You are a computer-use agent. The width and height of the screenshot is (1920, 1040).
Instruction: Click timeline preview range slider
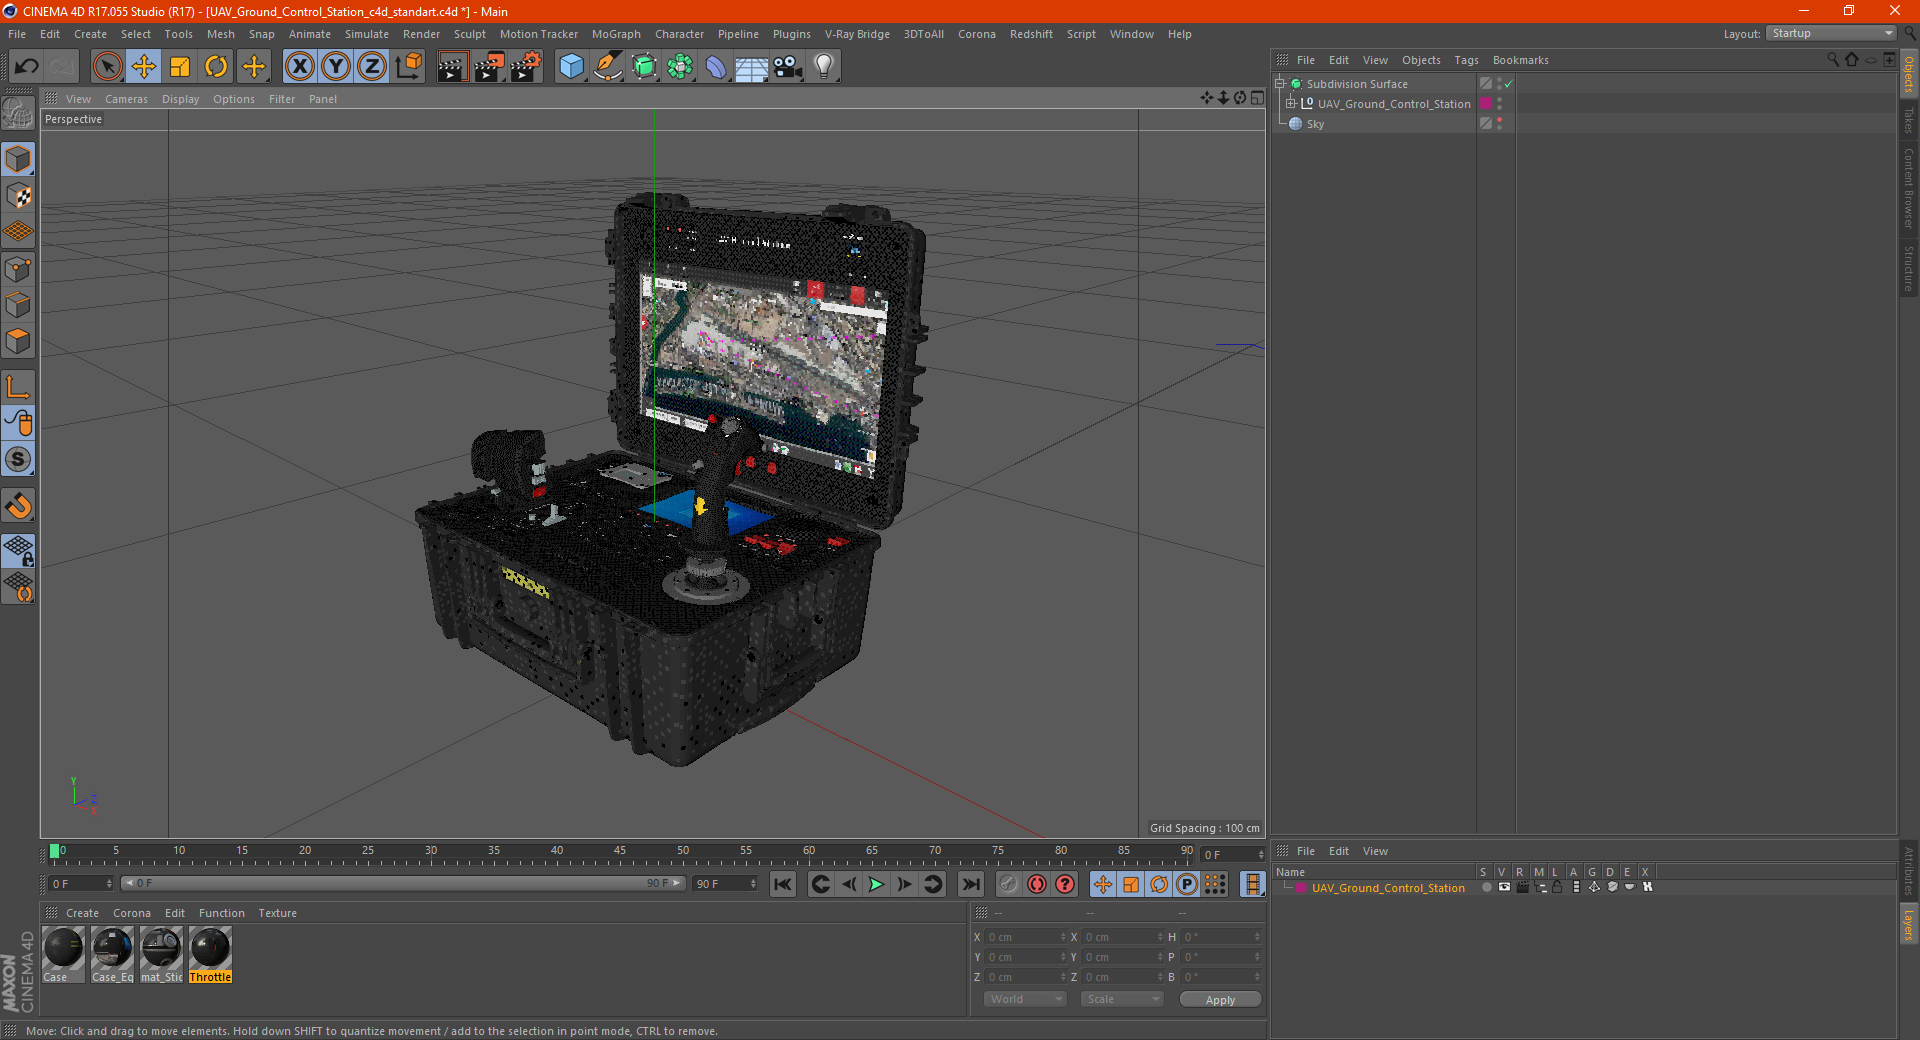point(403,883)
